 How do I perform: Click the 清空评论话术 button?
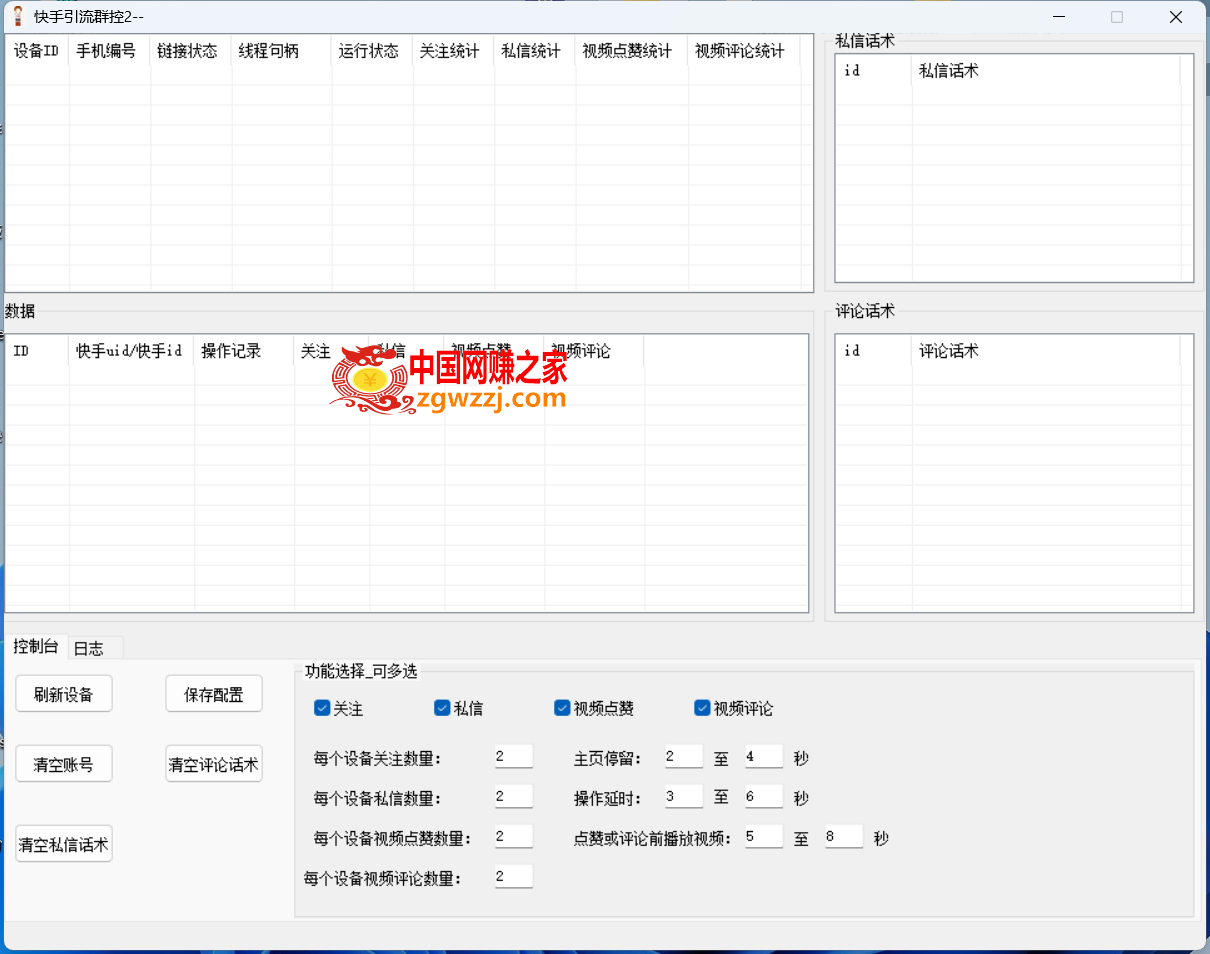(214, 764)
